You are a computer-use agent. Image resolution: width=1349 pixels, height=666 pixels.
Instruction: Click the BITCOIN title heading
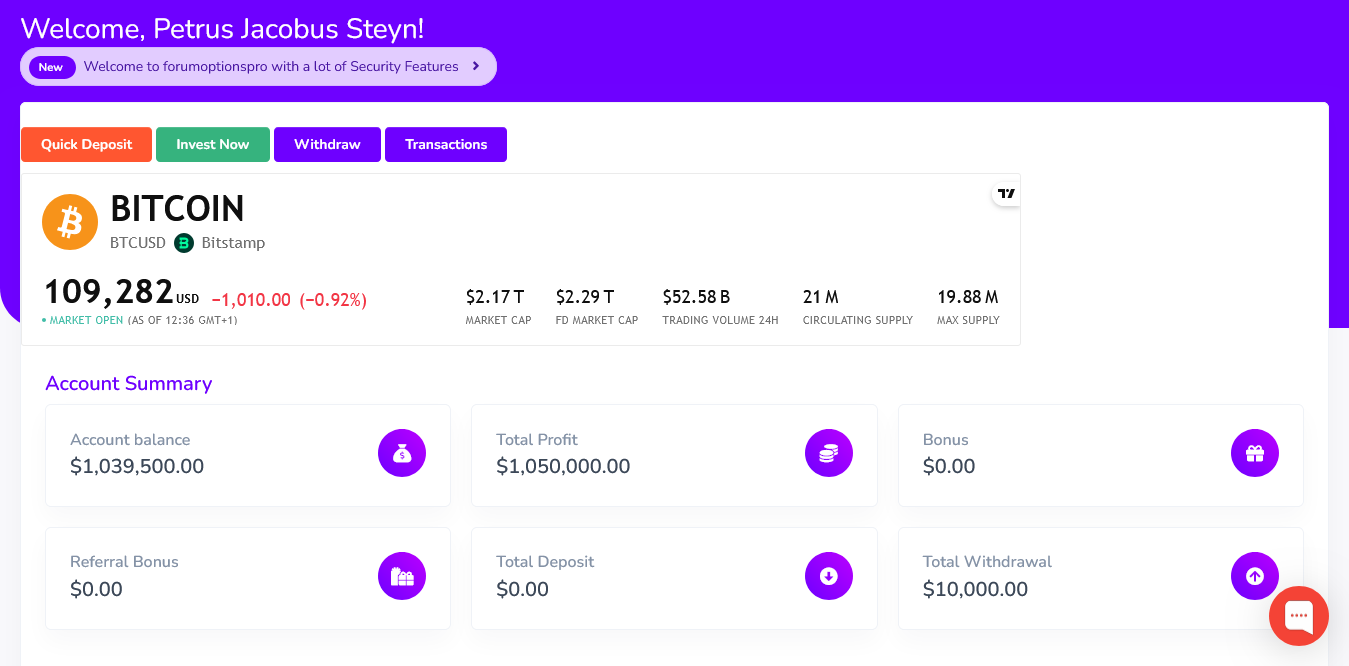177,209
